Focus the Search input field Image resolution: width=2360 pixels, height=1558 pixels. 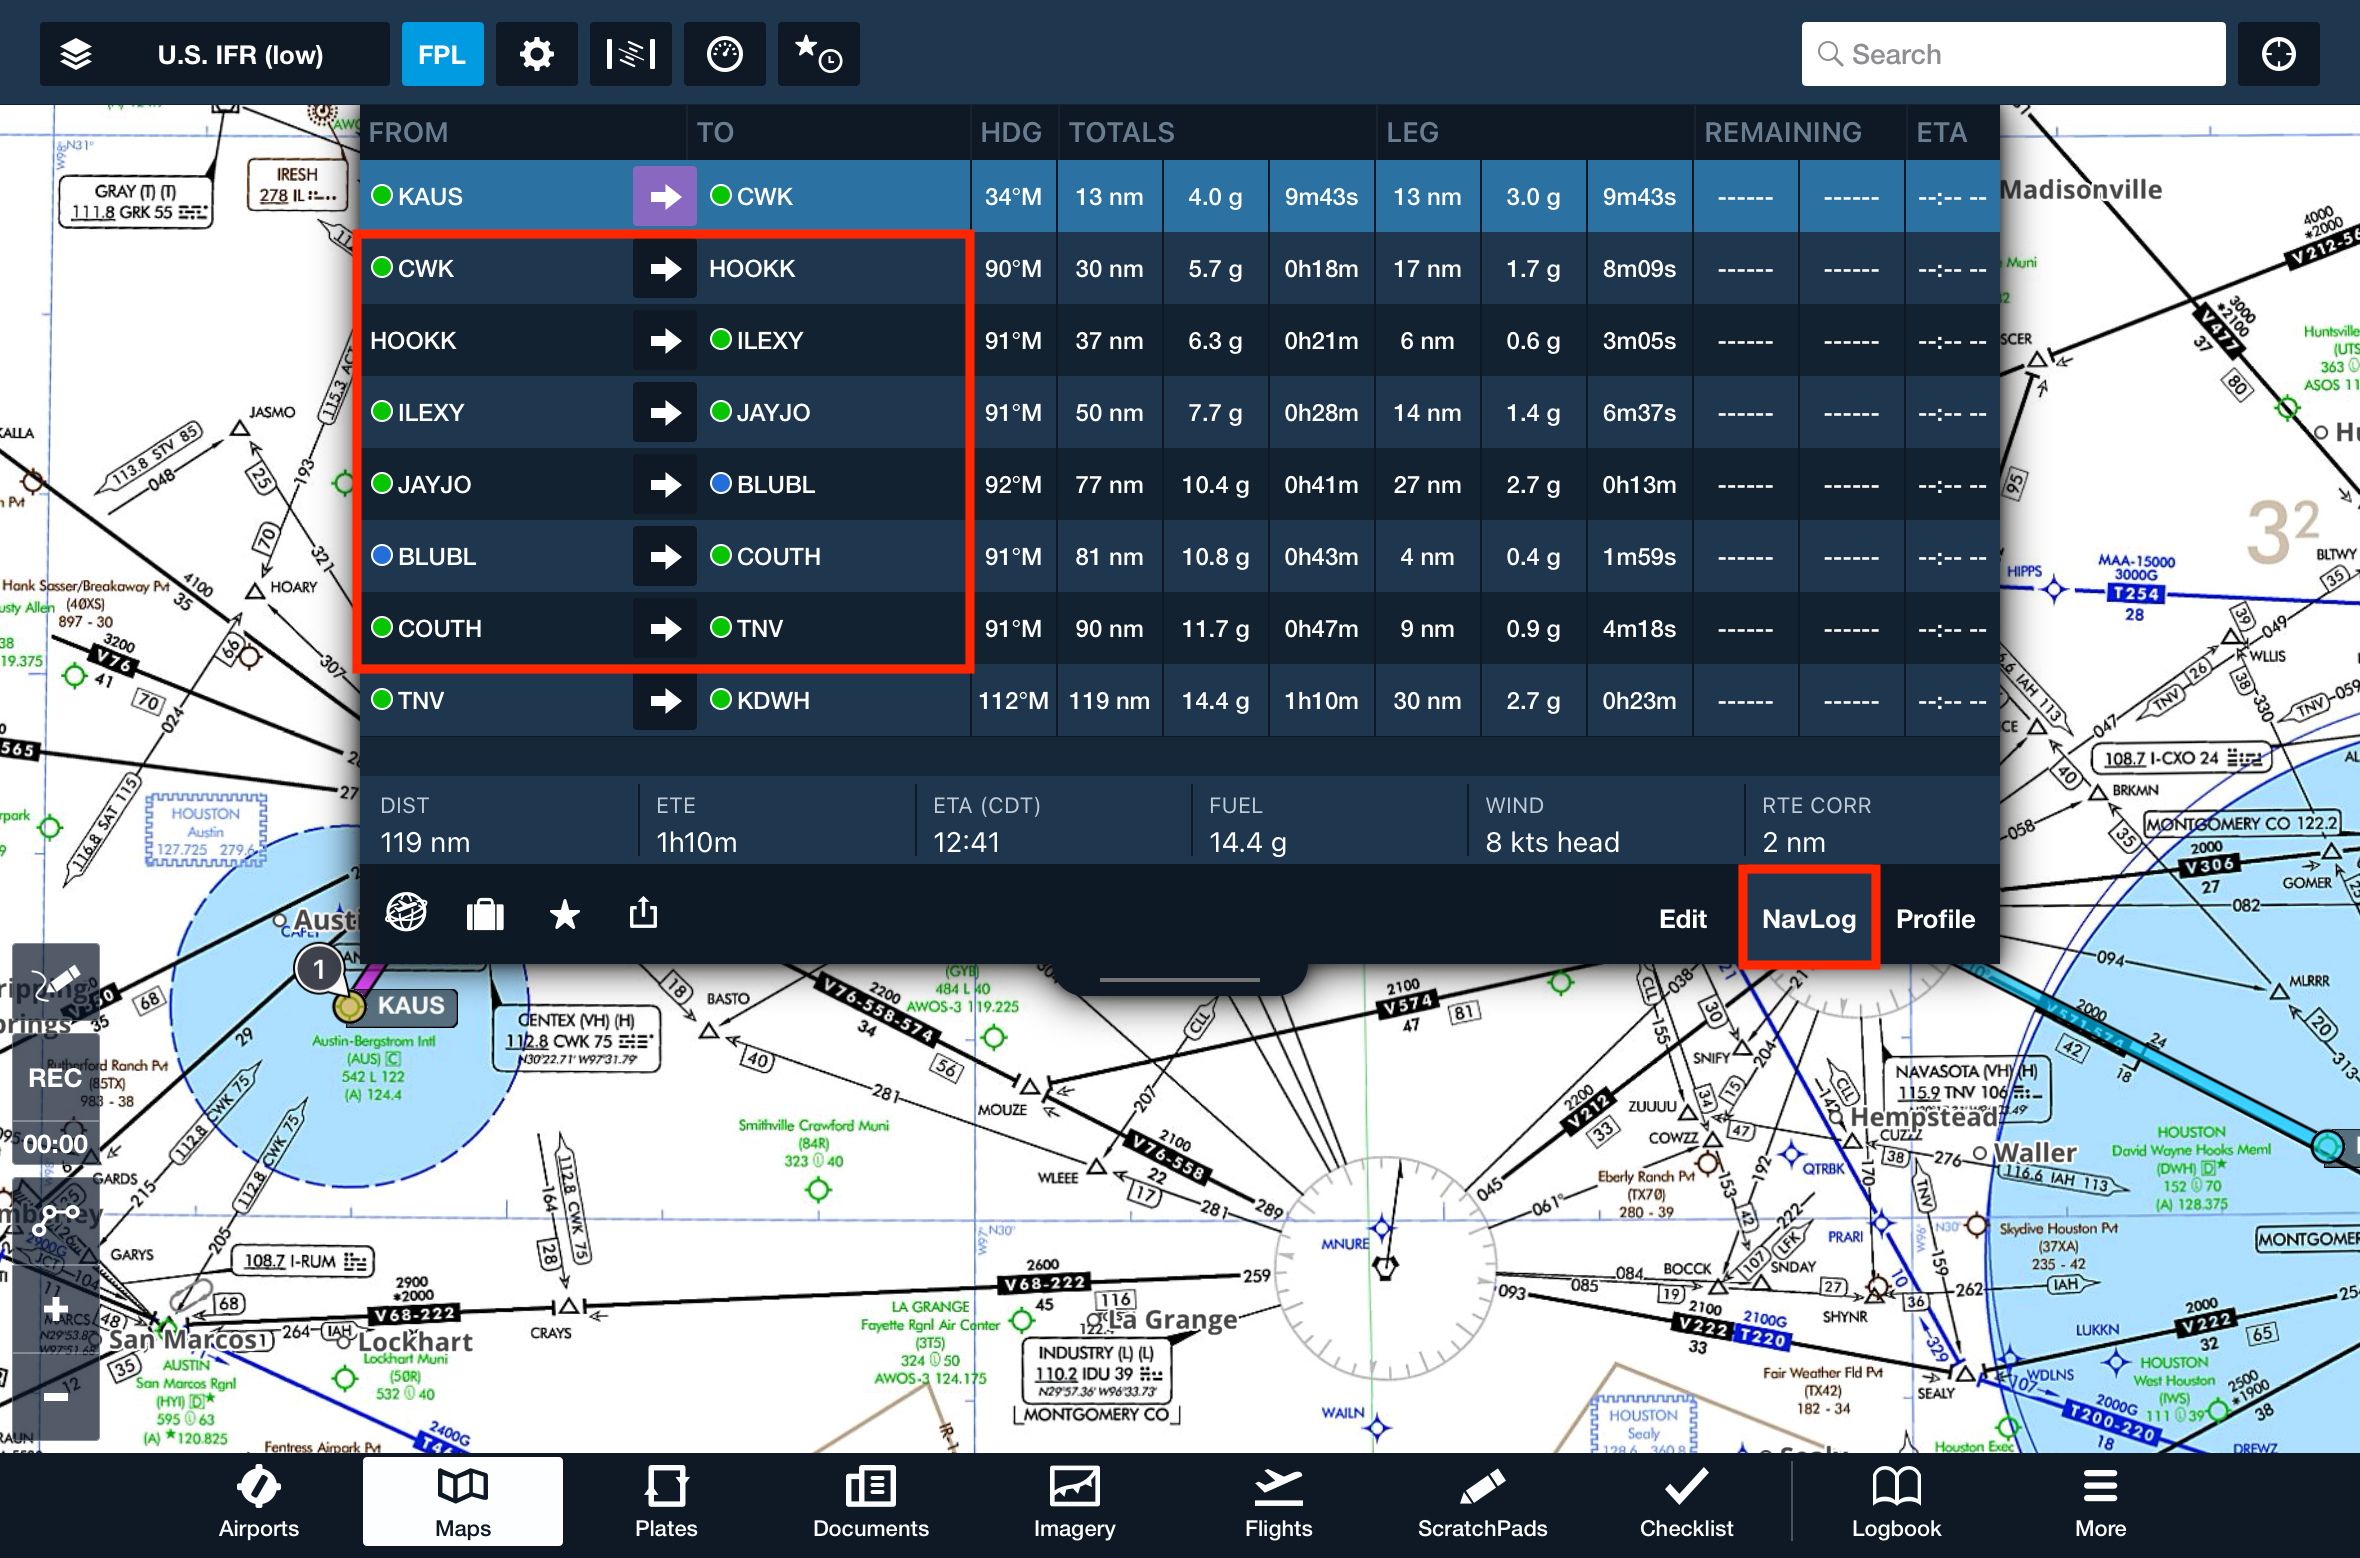(2014, 54)
